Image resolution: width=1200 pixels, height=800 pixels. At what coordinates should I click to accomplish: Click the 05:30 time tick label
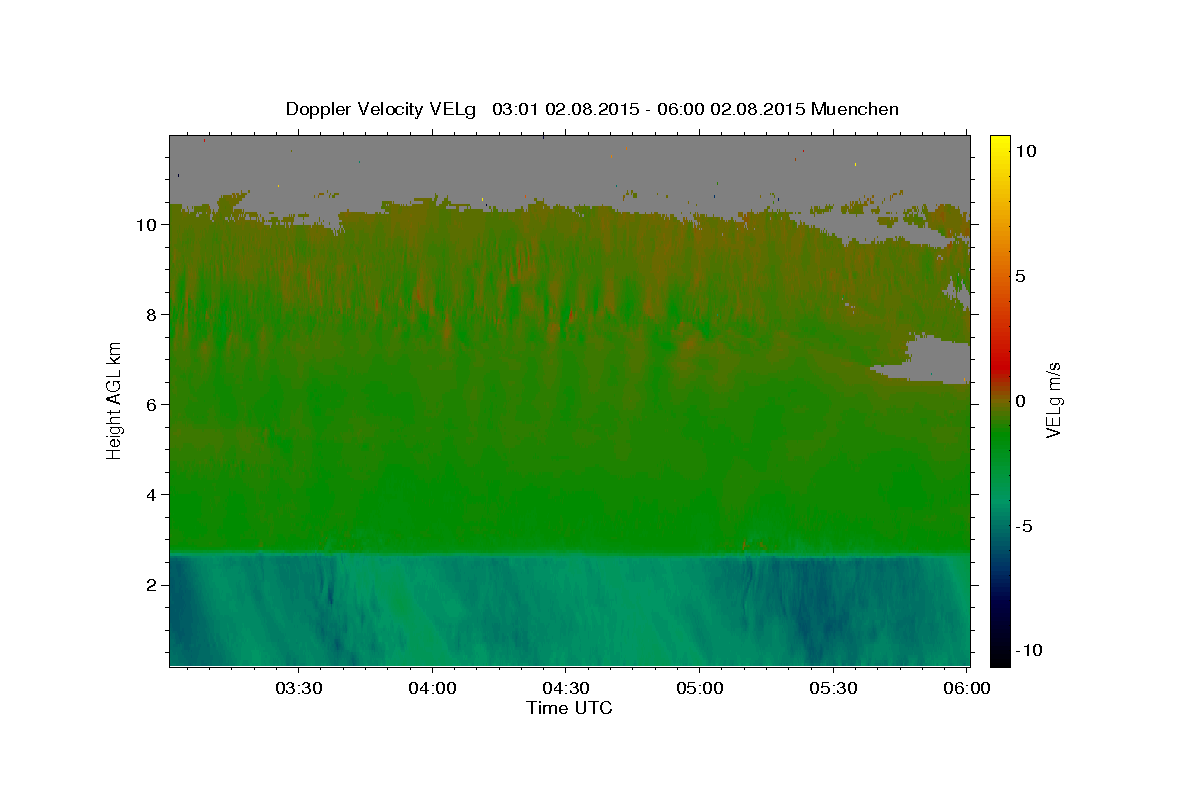[833, 689]
